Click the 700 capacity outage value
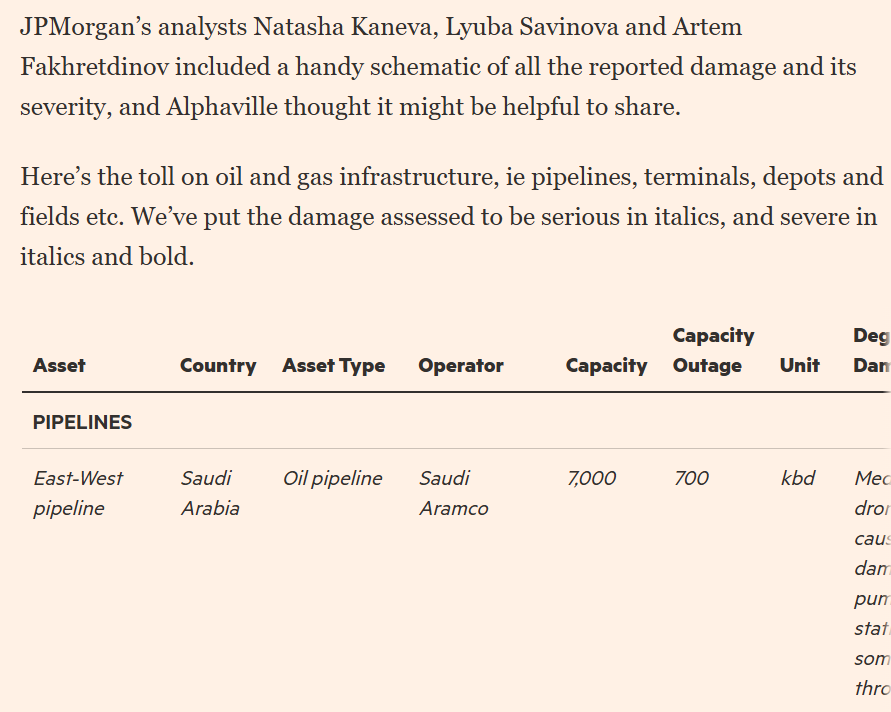This screenshot has width=891, height=712. 691,479
